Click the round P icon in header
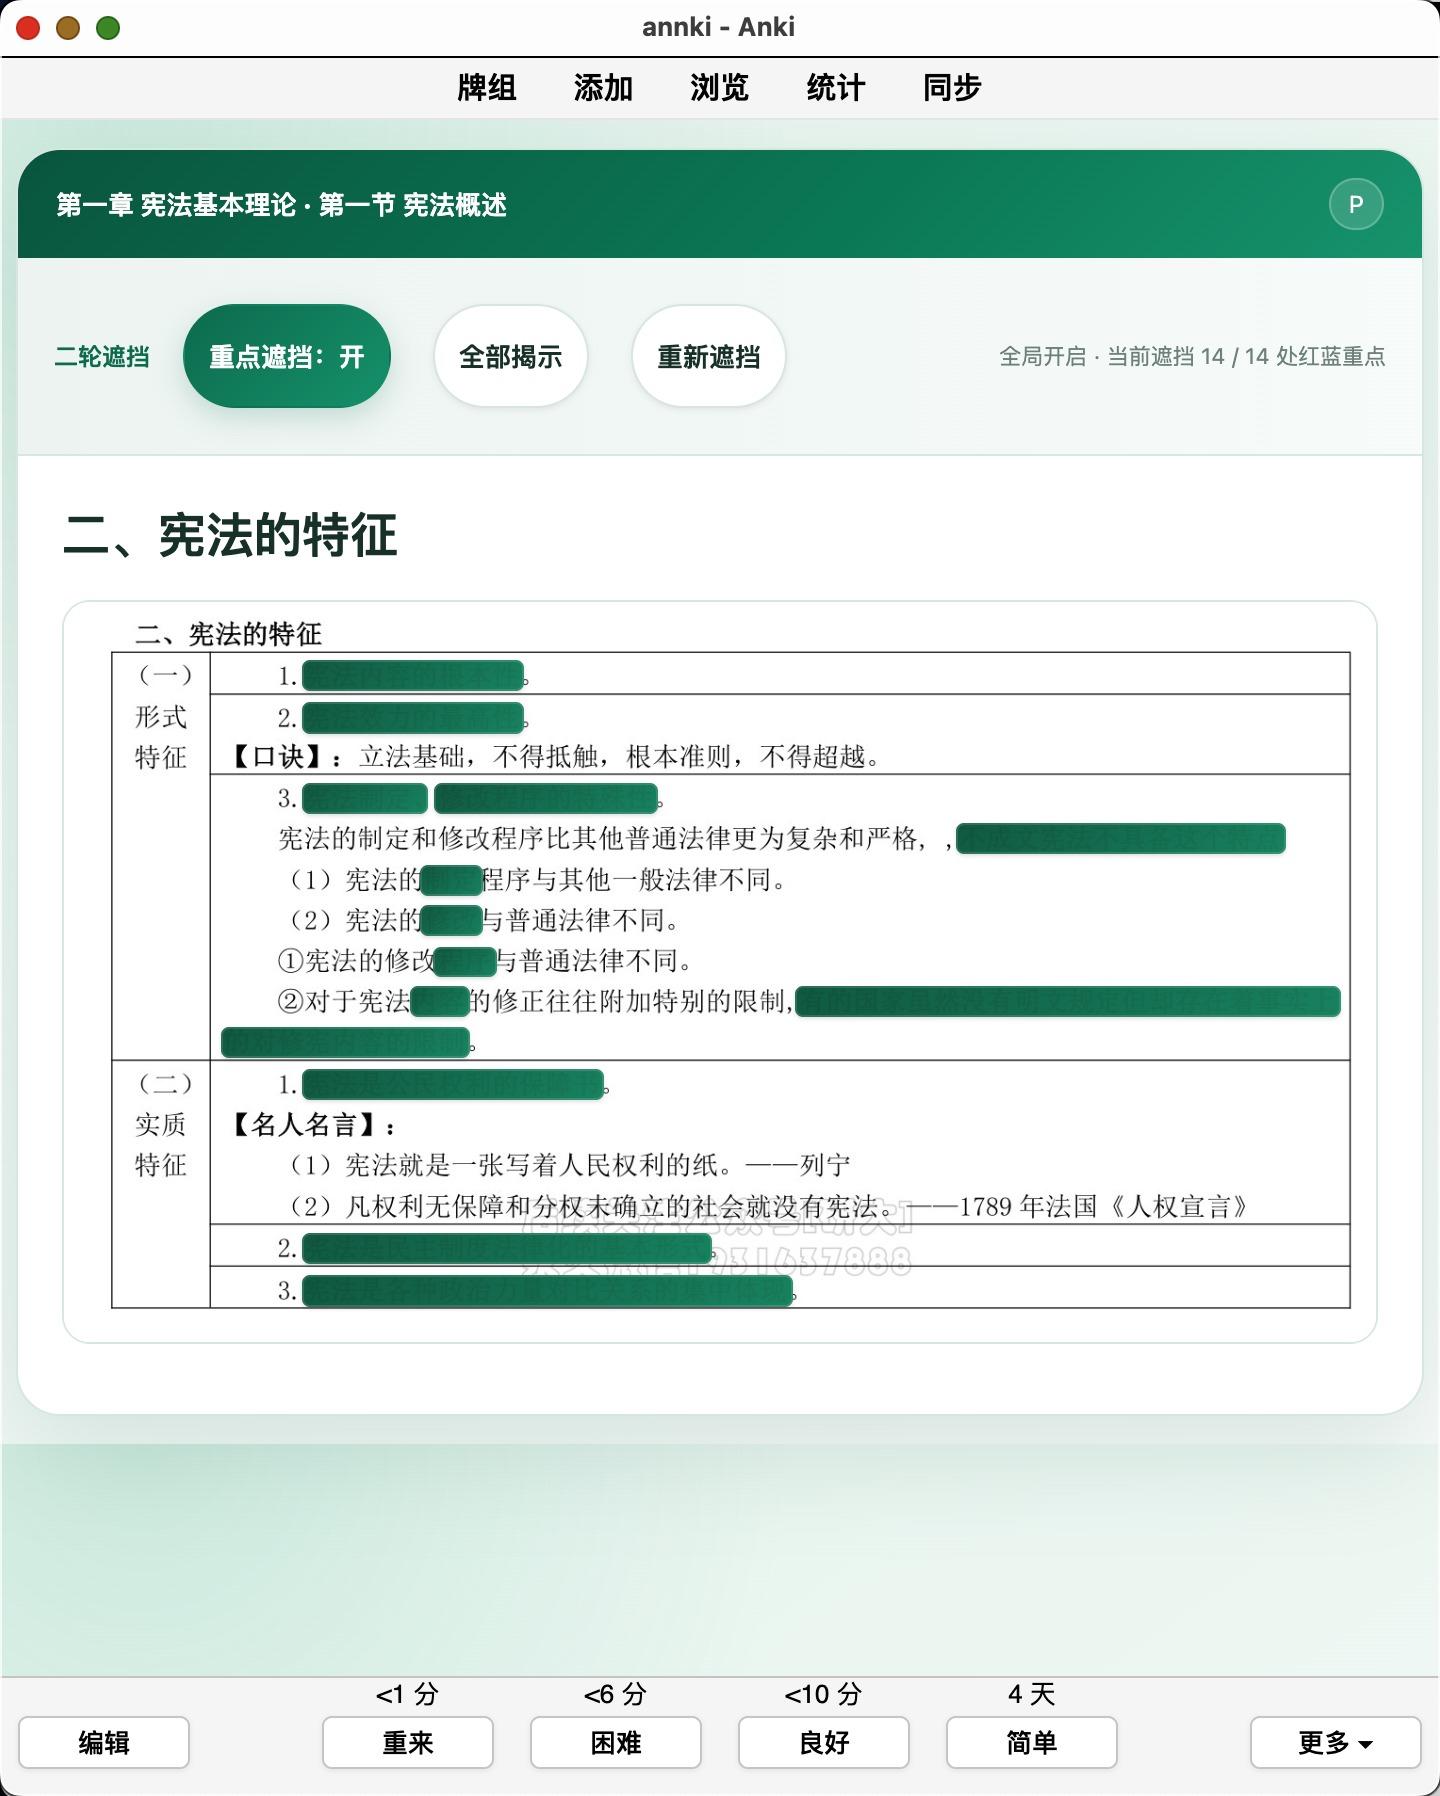The width and height of the screenshot is (1440, 1796). pos(1356,205)
